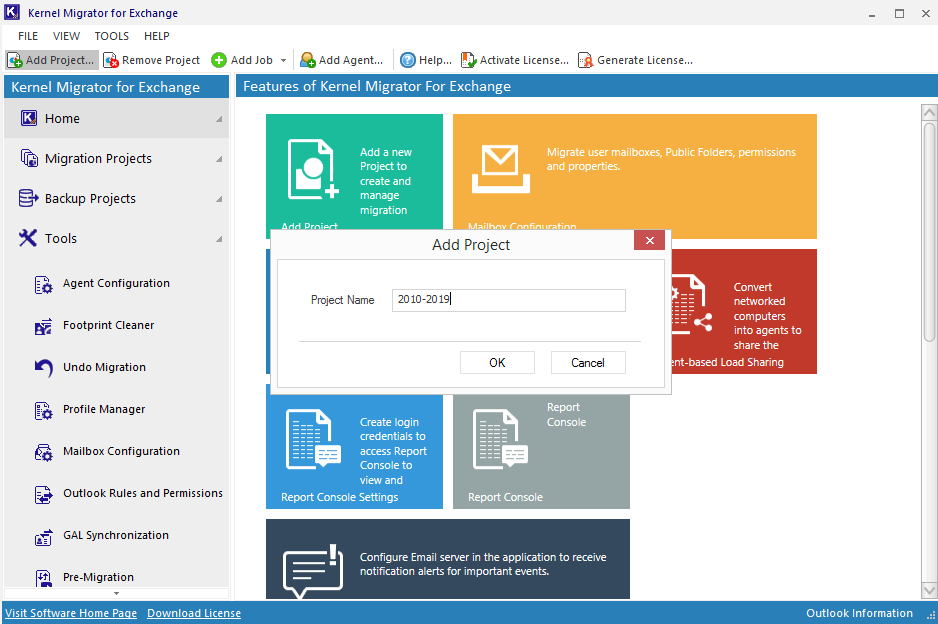The height and width of the screenshot is (624, 938).
Task: Click the Activate License toolbar icon
Action: click(x=468, y=60)
